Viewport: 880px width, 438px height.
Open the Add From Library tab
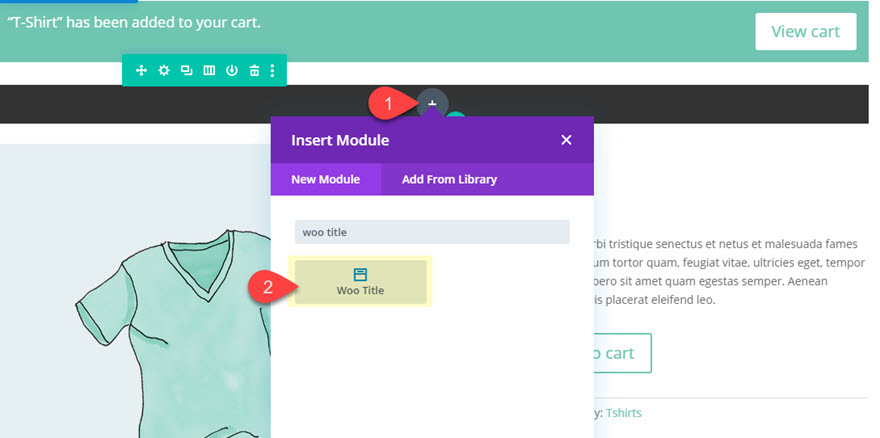[450, 180]
